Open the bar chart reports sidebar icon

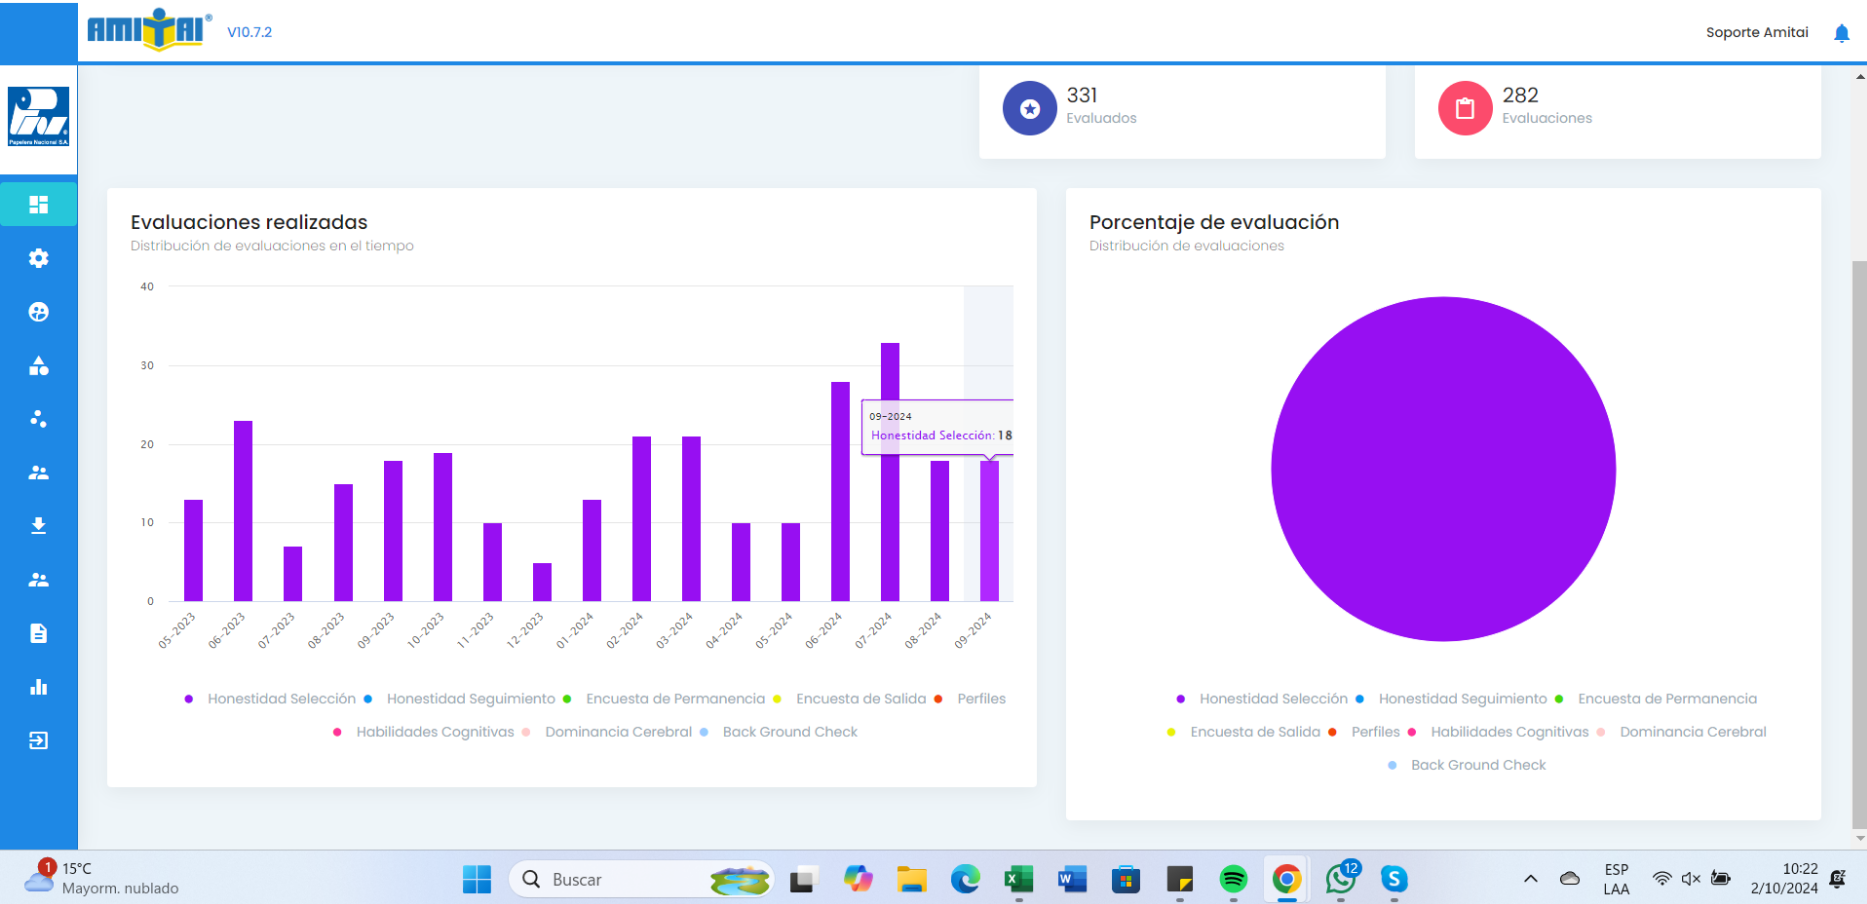click(38, 687)
